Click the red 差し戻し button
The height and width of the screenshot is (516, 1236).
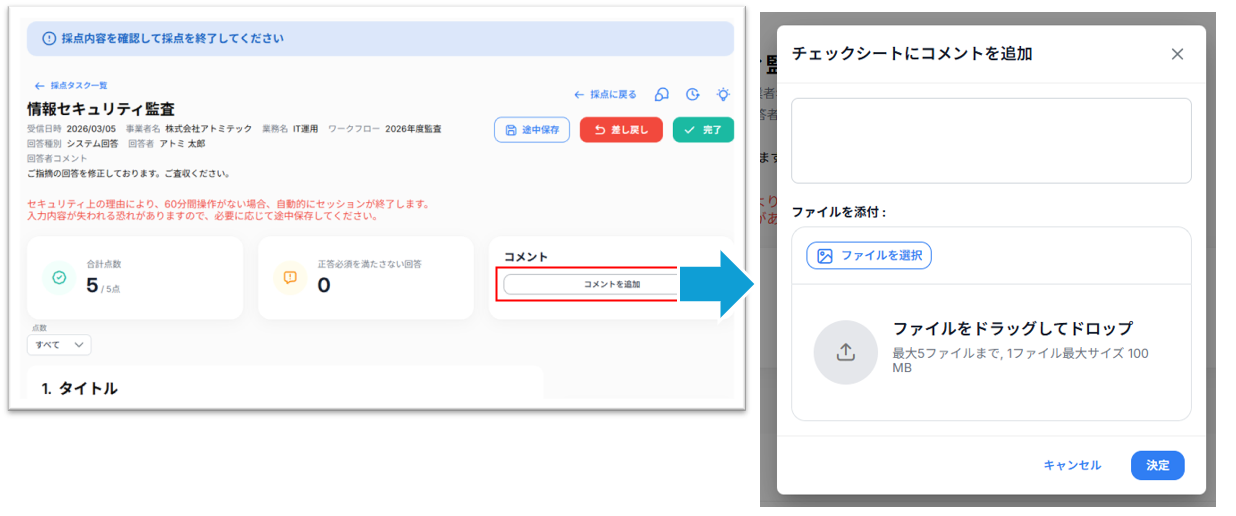[x=621, y=130]
